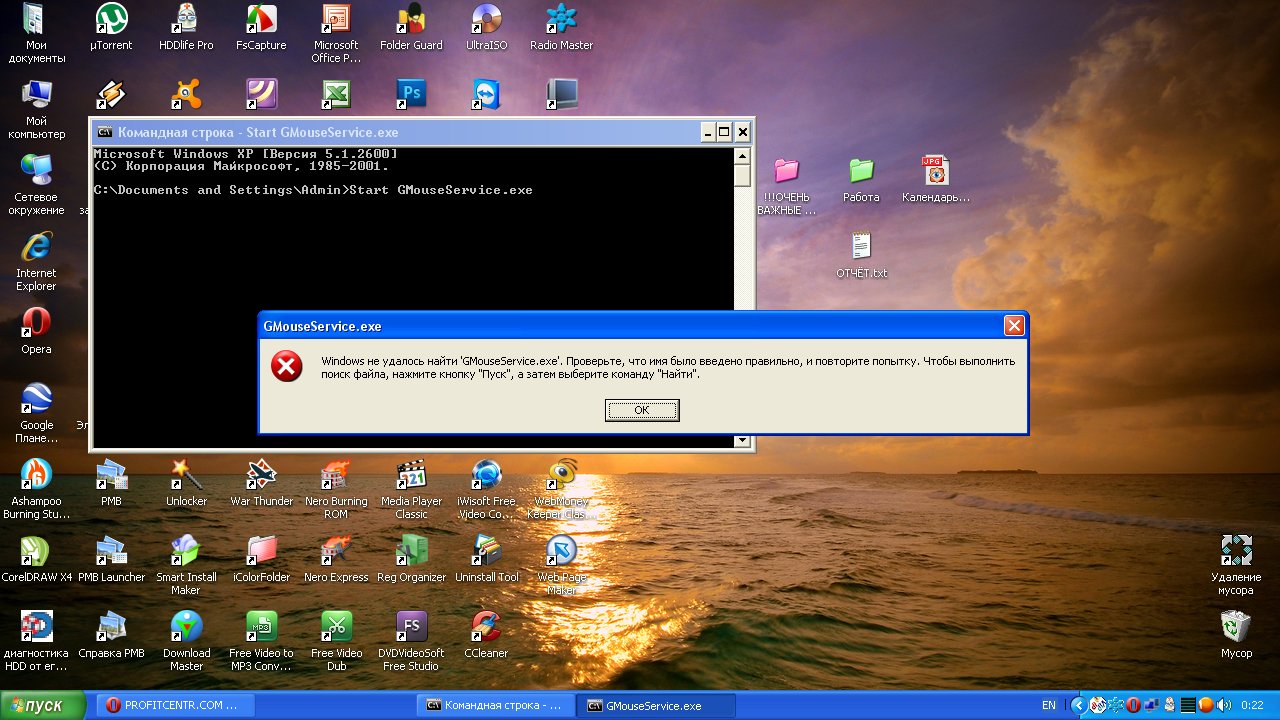Click OK in the GMouseService.exe error dialog
The width and height of the screenshot is (1280, 720).
pos(642,410)
